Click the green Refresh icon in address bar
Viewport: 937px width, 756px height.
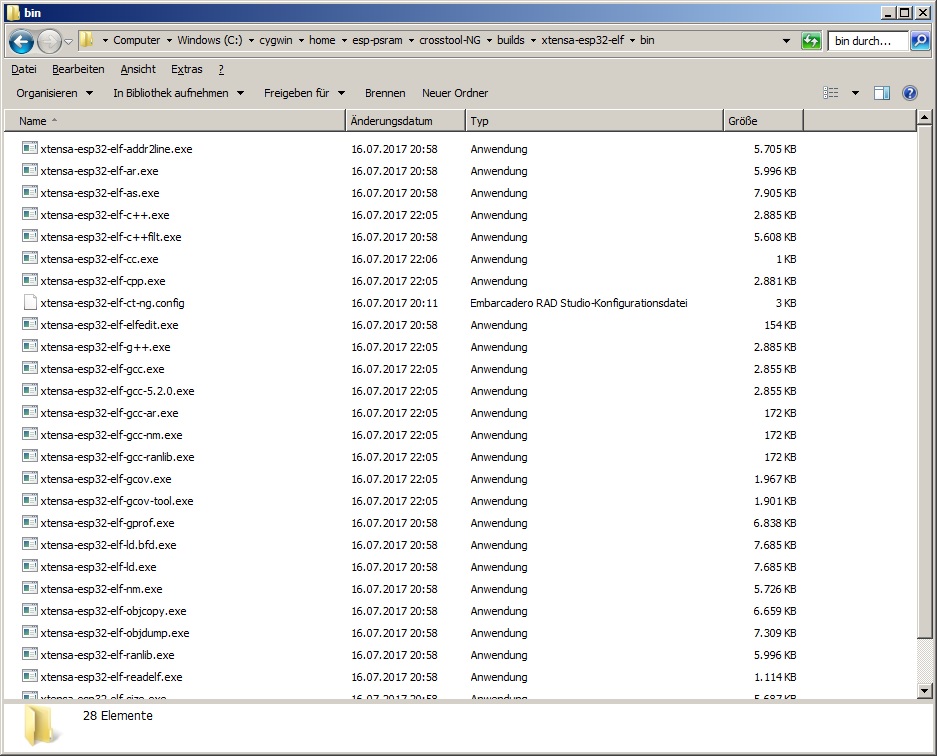(x=810, y=41)
